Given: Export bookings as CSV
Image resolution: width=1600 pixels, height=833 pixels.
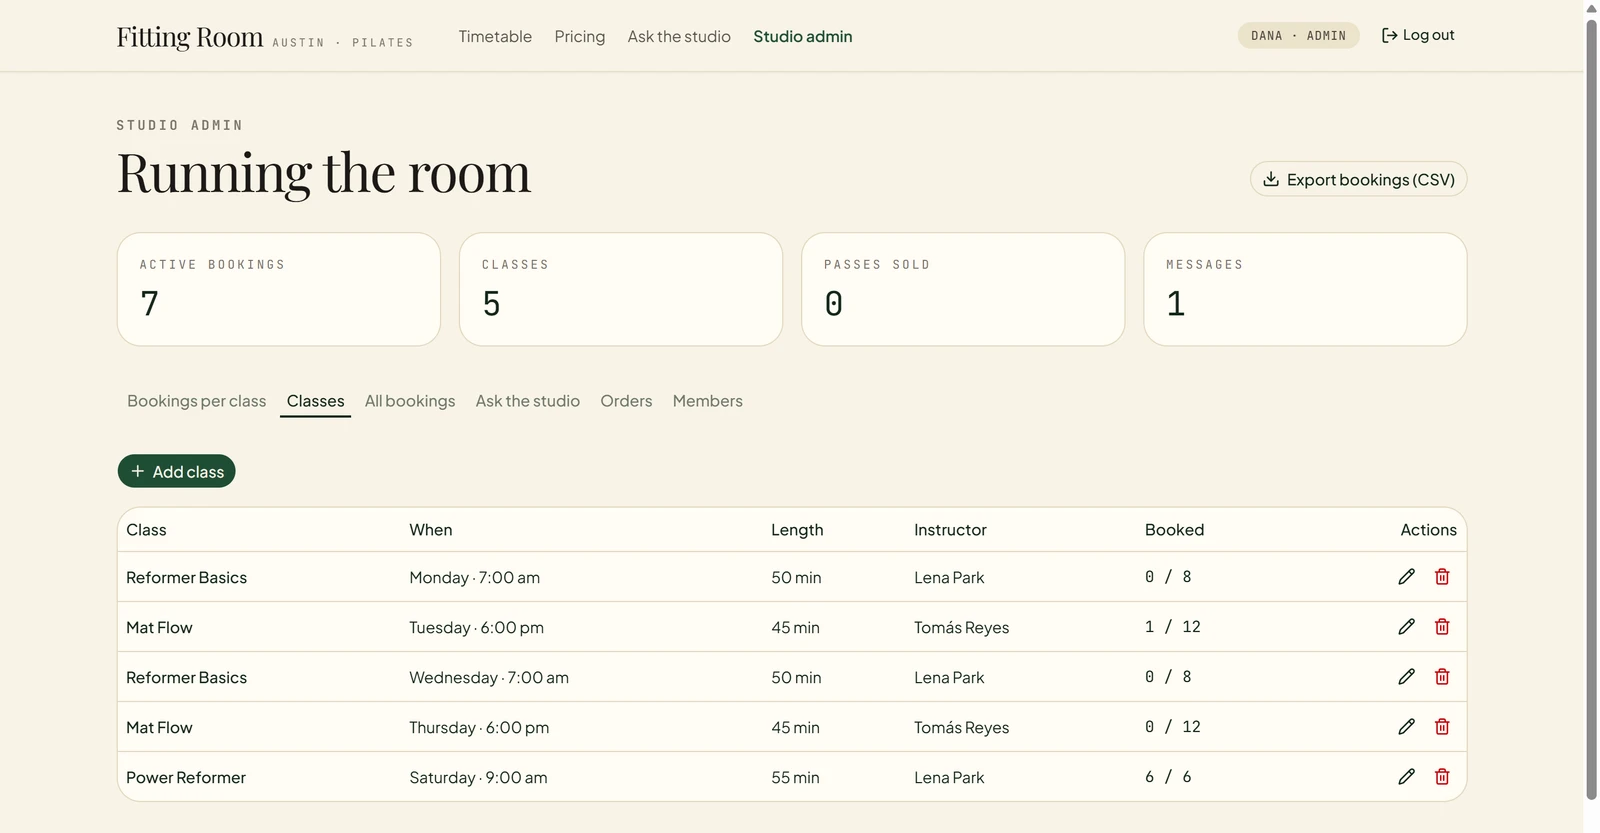Looking at the screenshot, I should pos(1358,179).
